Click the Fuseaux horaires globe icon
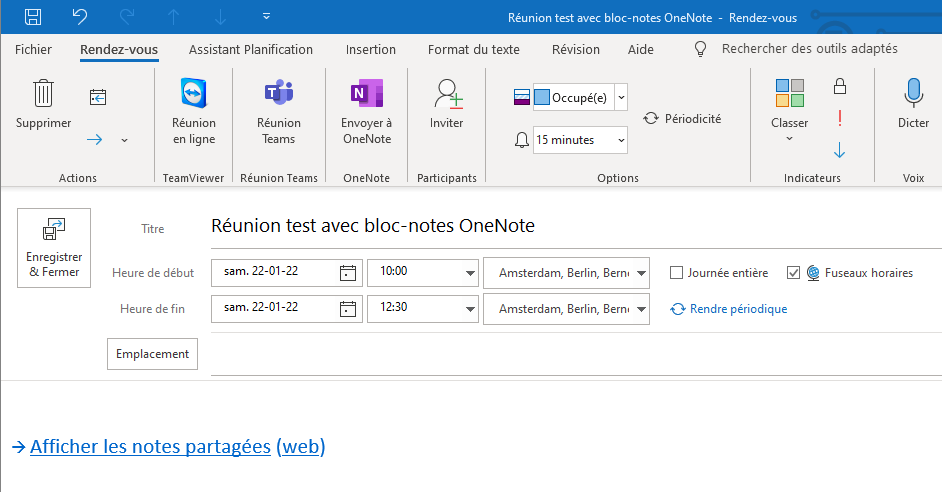The height and width of the screenshot is (492, 942). point(813,273)
